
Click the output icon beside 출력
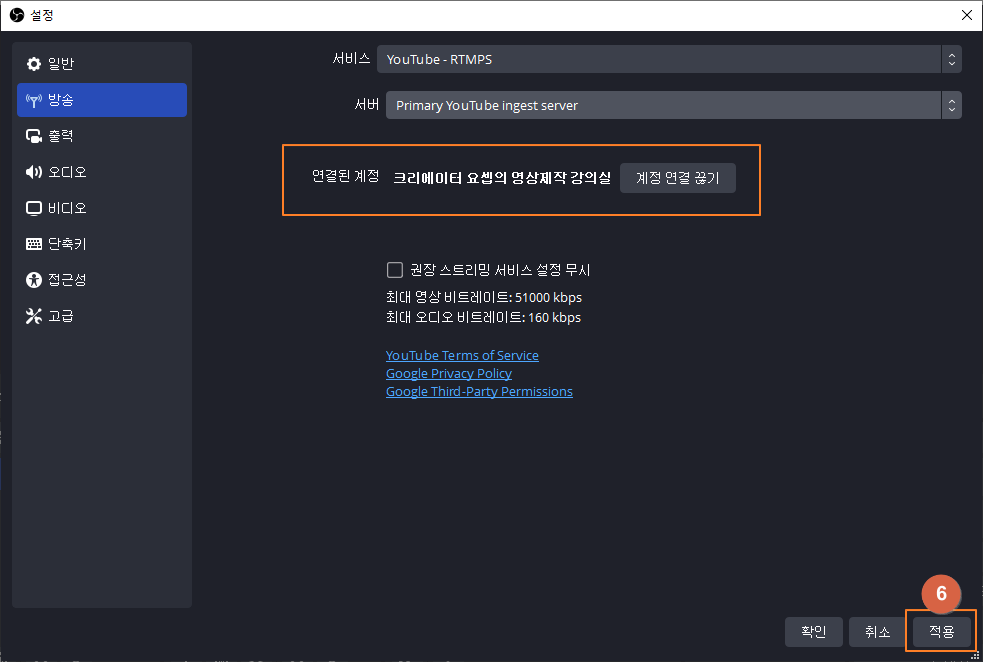[x=33, y=136]
